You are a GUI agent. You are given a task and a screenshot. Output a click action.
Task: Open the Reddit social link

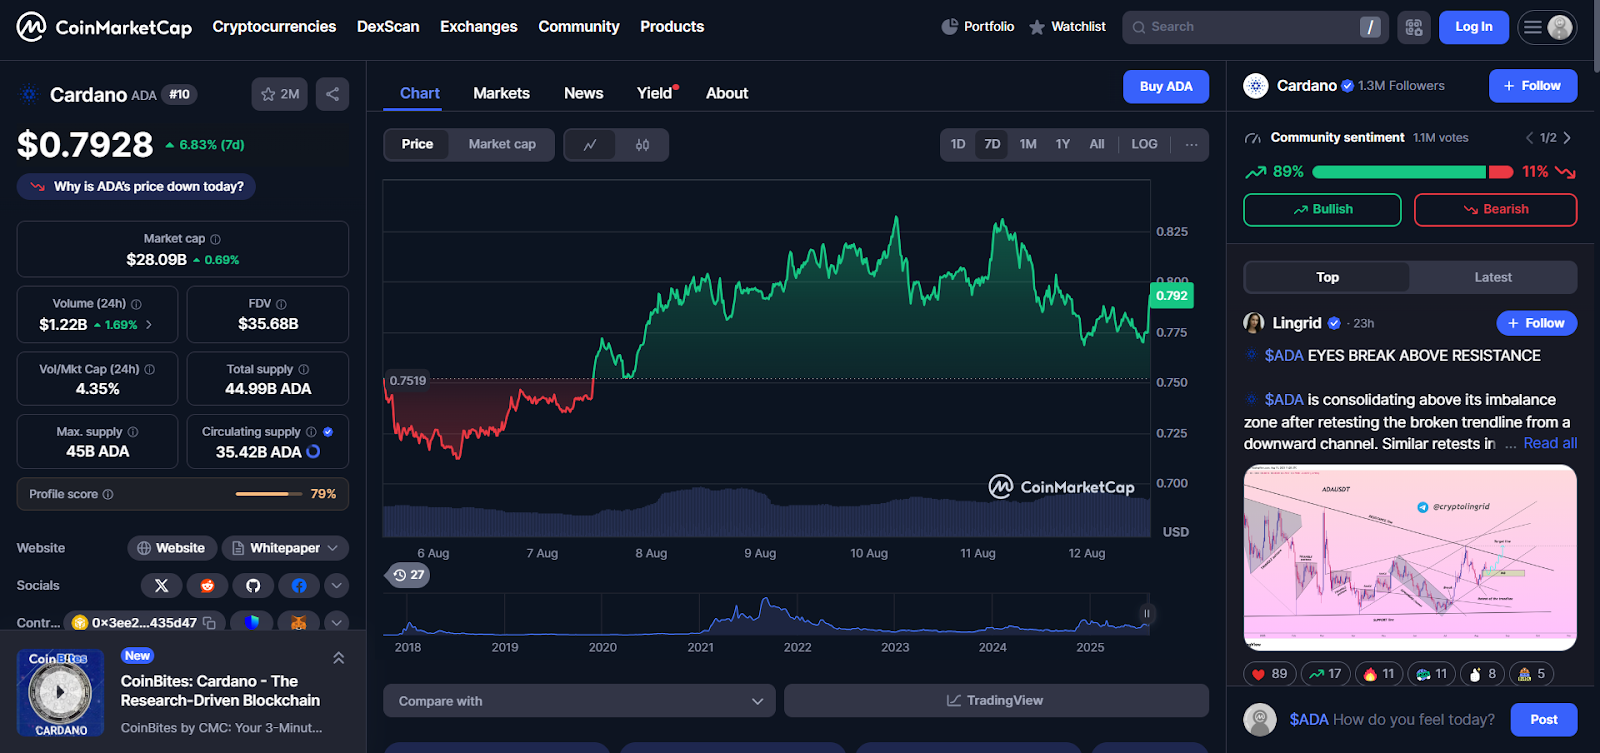point(207,586)
